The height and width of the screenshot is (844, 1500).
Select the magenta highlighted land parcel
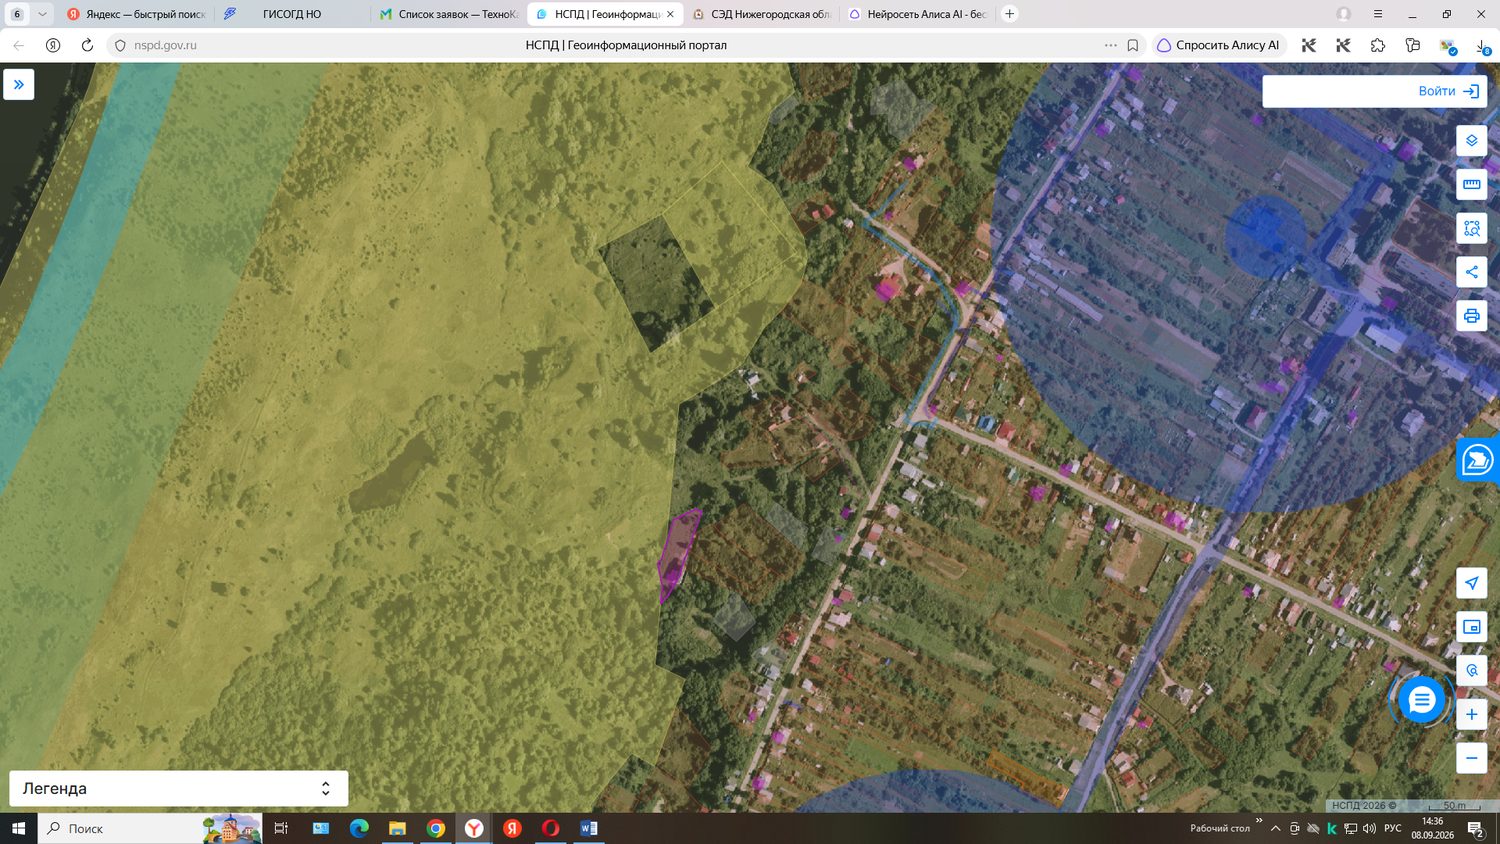pos(677,555)
